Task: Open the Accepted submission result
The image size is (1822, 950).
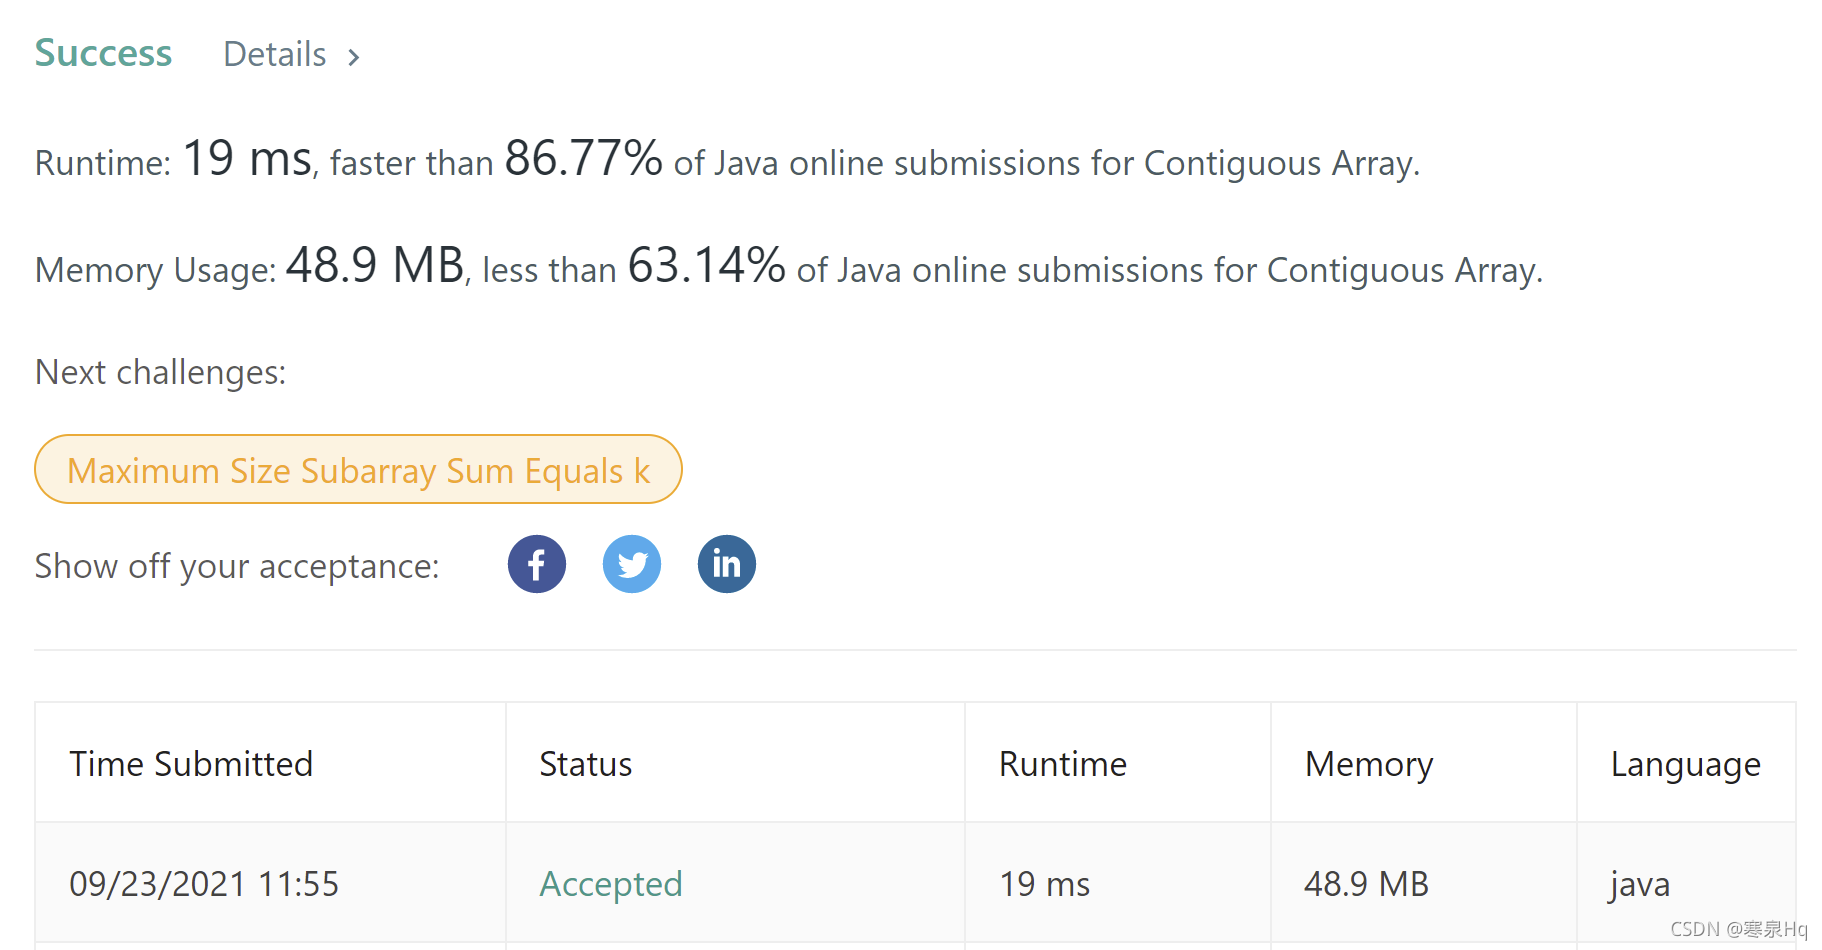Action: tap(611, 884)
